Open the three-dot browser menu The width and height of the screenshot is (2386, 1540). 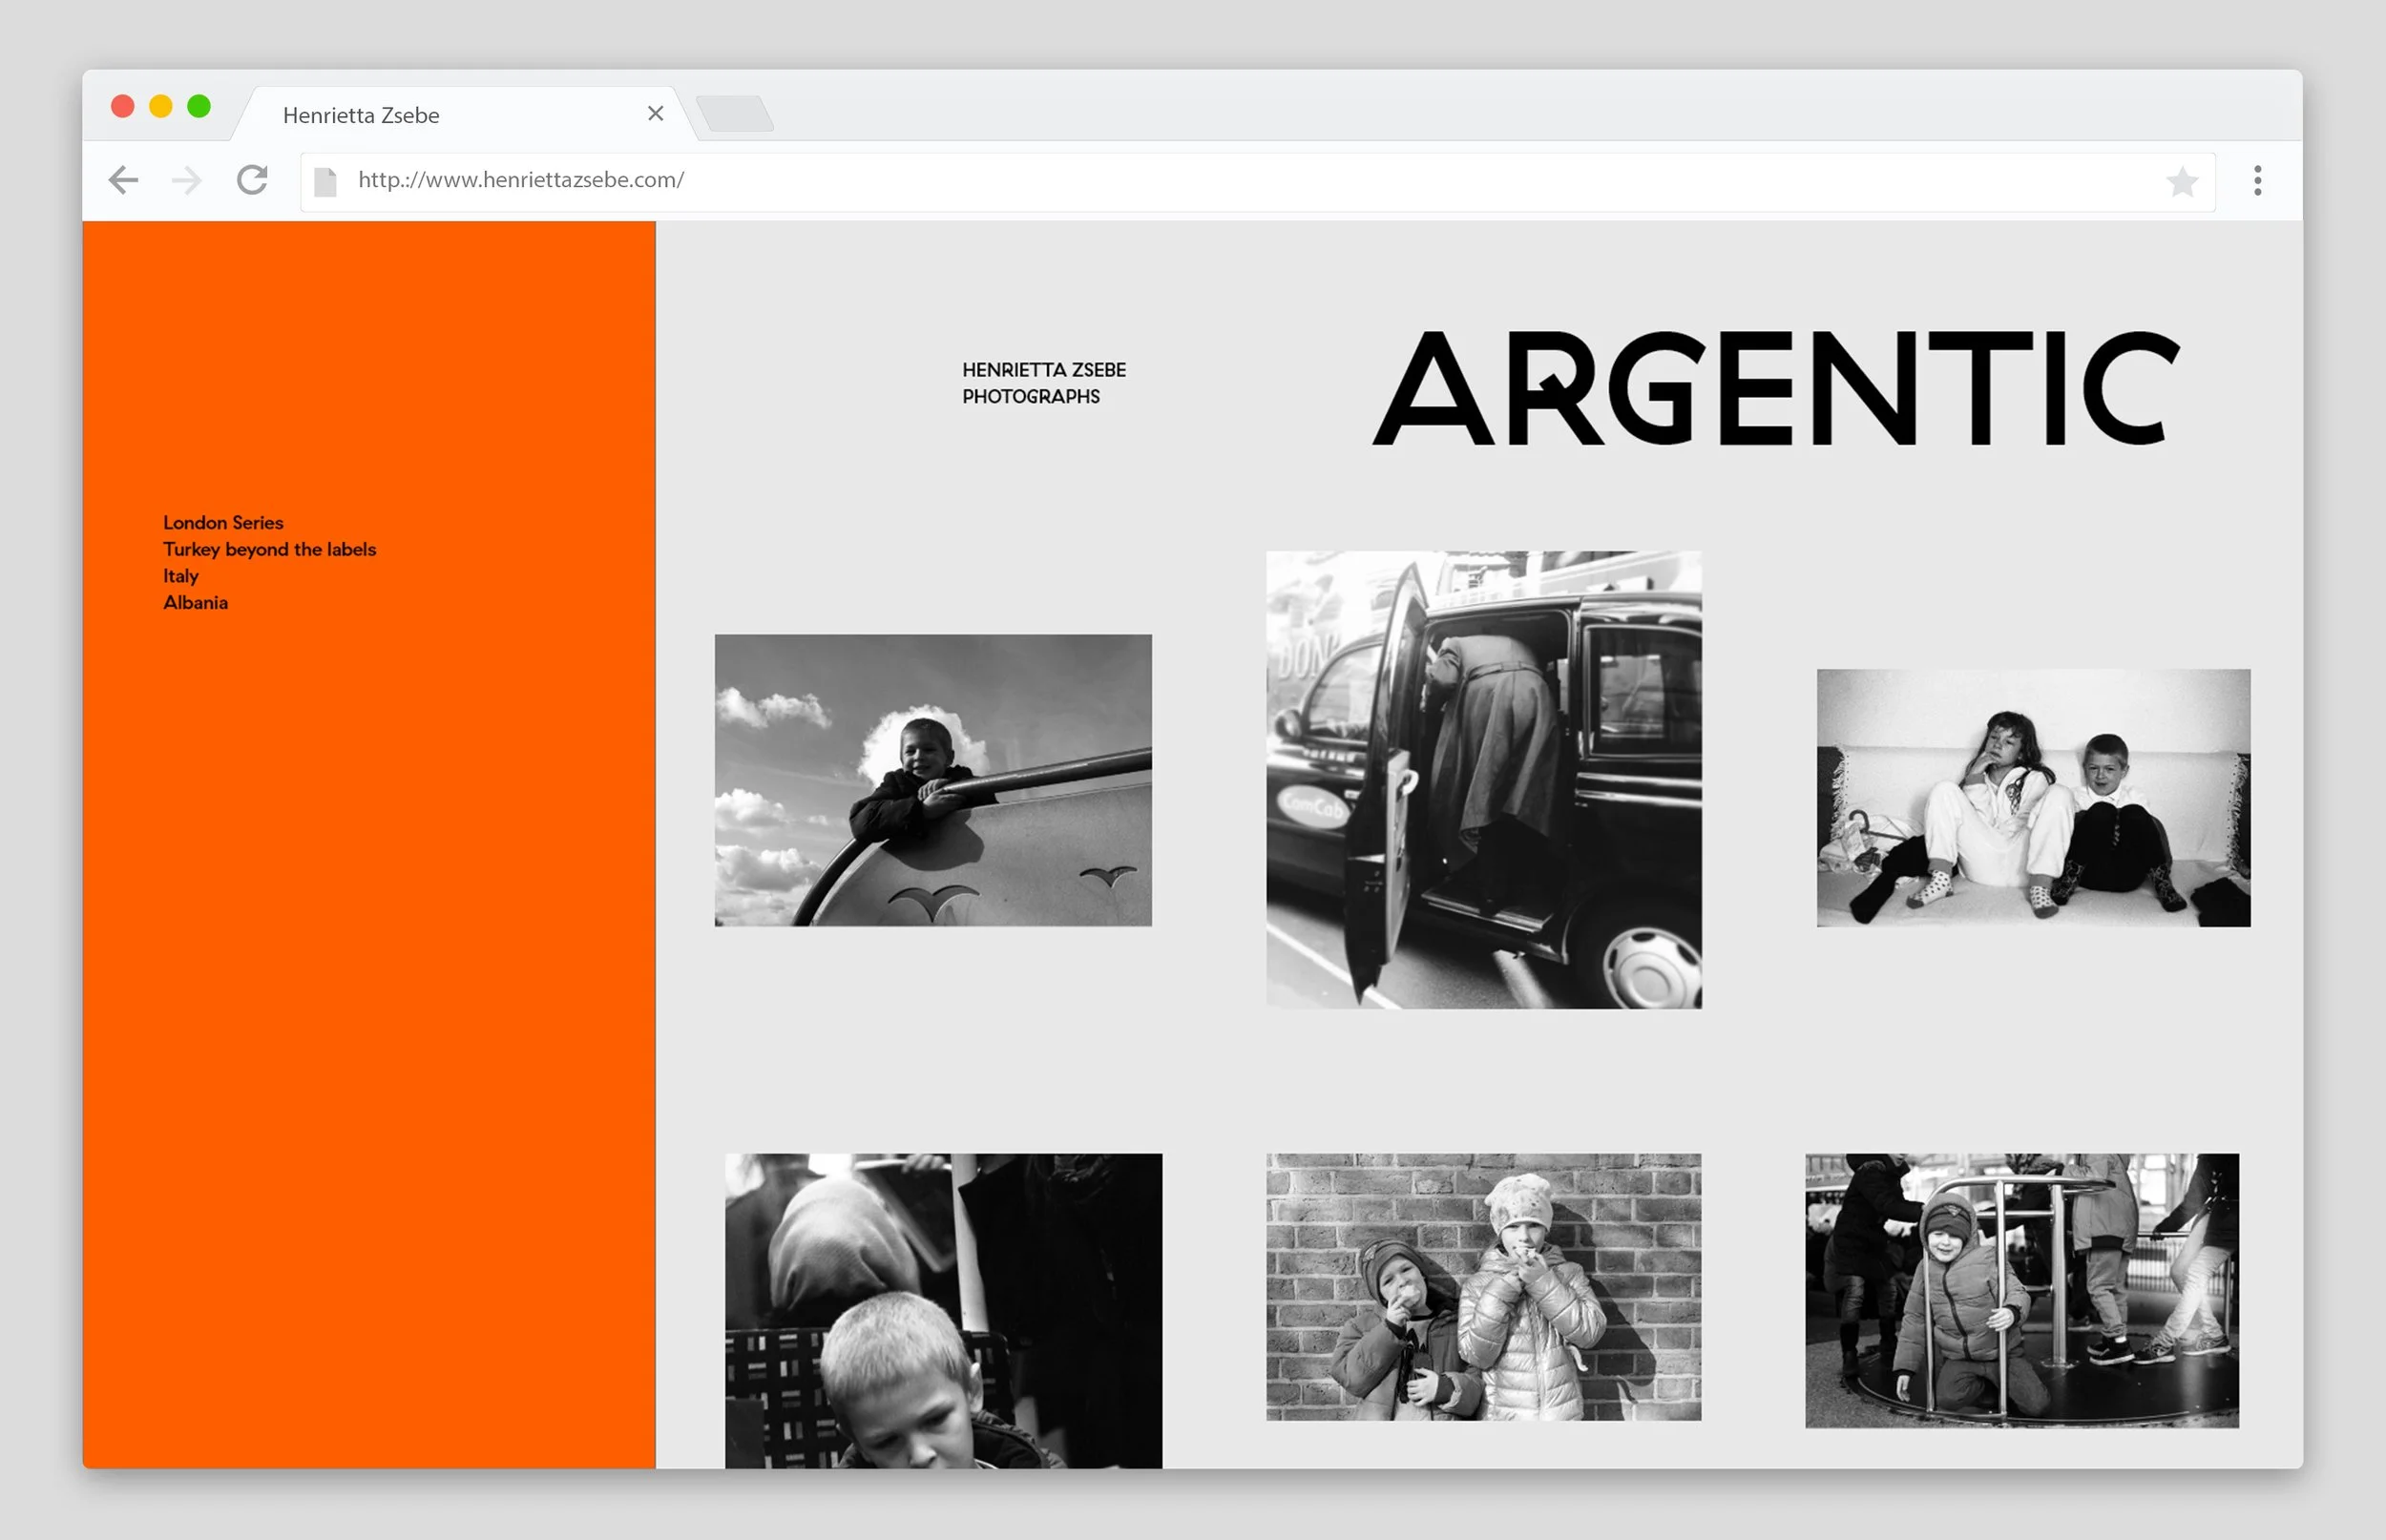coord(2257,181)
